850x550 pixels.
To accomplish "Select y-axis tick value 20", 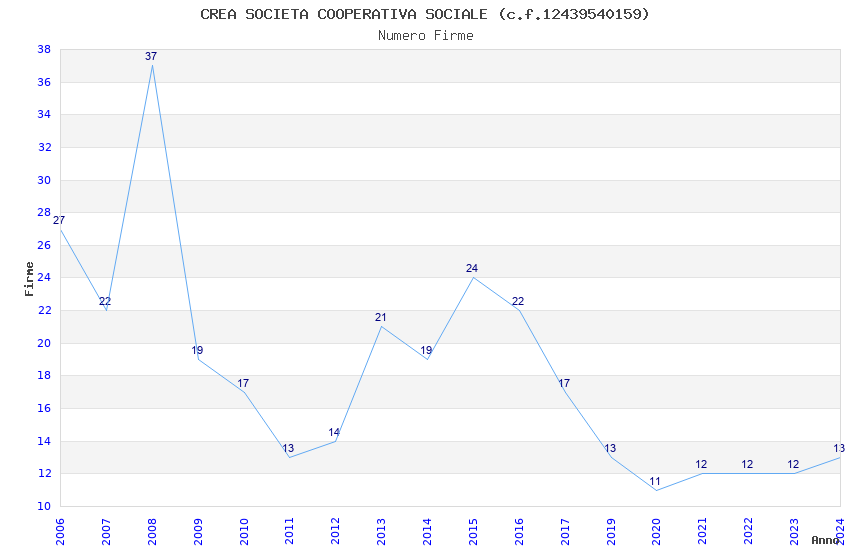I will click(44, 343).
